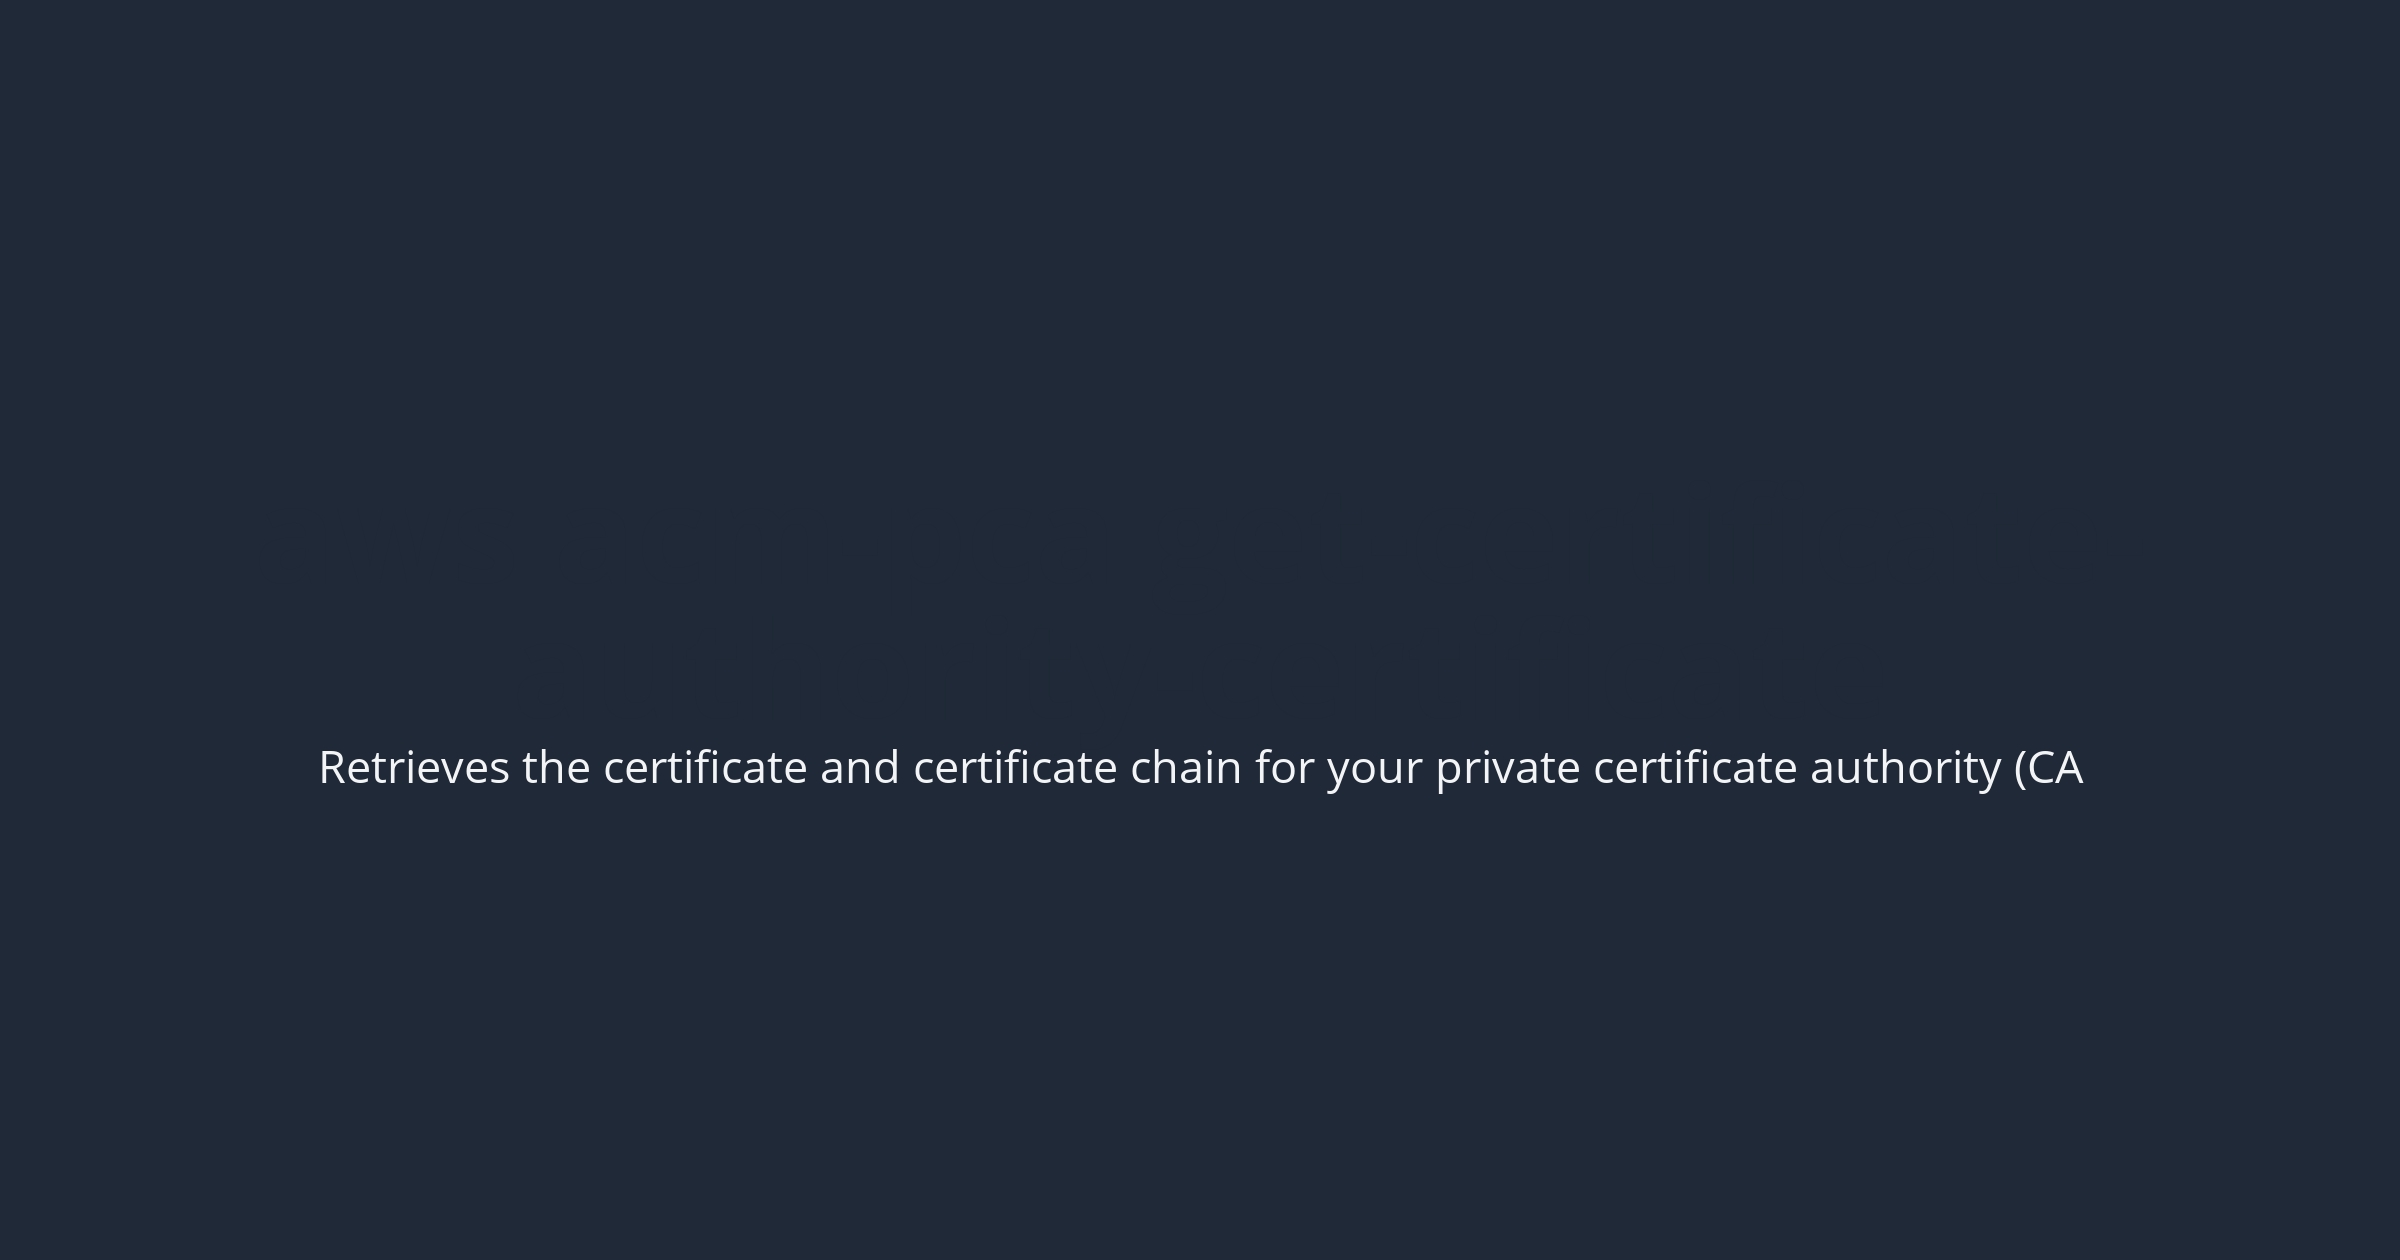Click the word "and"
2400x1260 pixels.
[x=860, y=768]
